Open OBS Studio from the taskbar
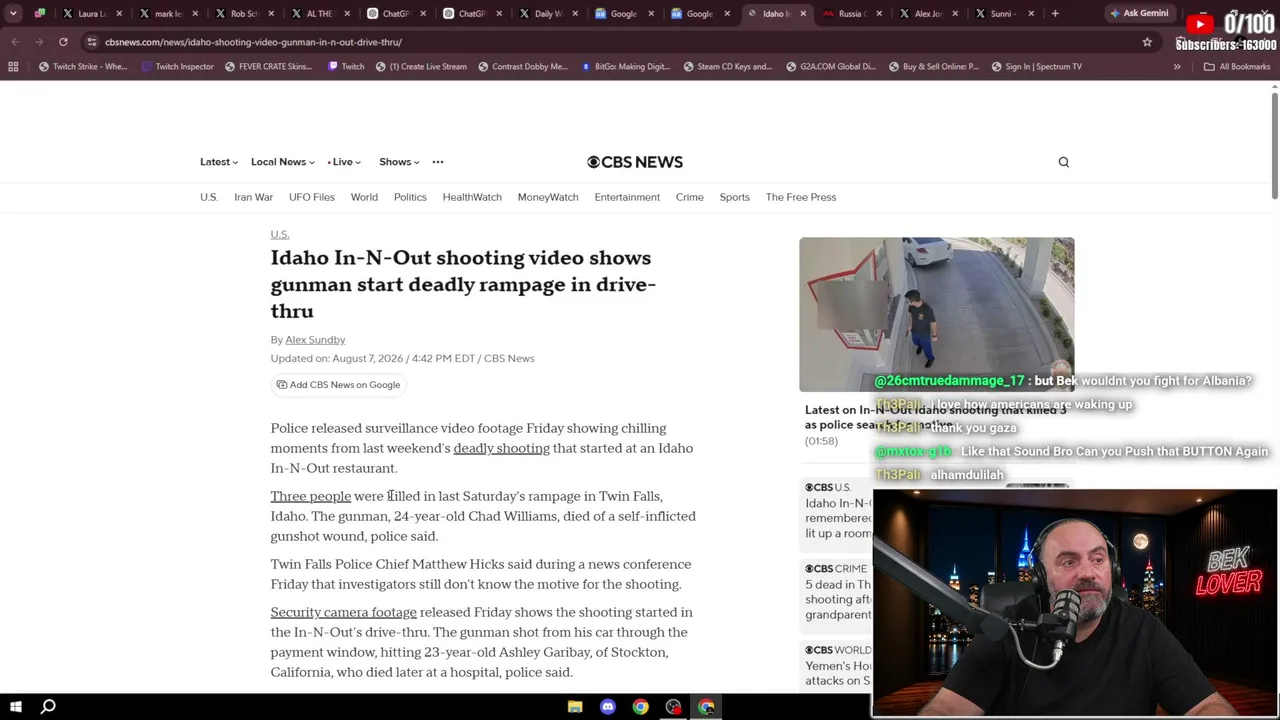 tap(674, 707)
